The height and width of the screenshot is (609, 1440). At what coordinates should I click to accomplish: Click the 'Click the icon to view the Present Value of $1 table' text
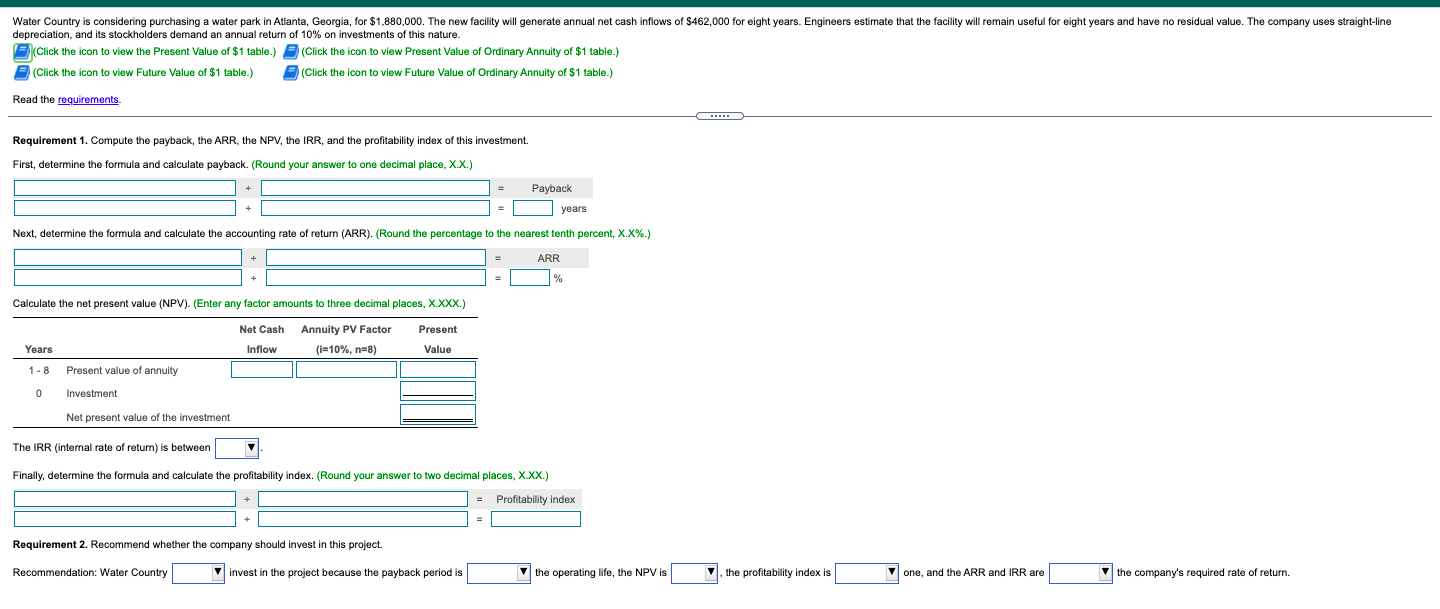click(154, 52)
